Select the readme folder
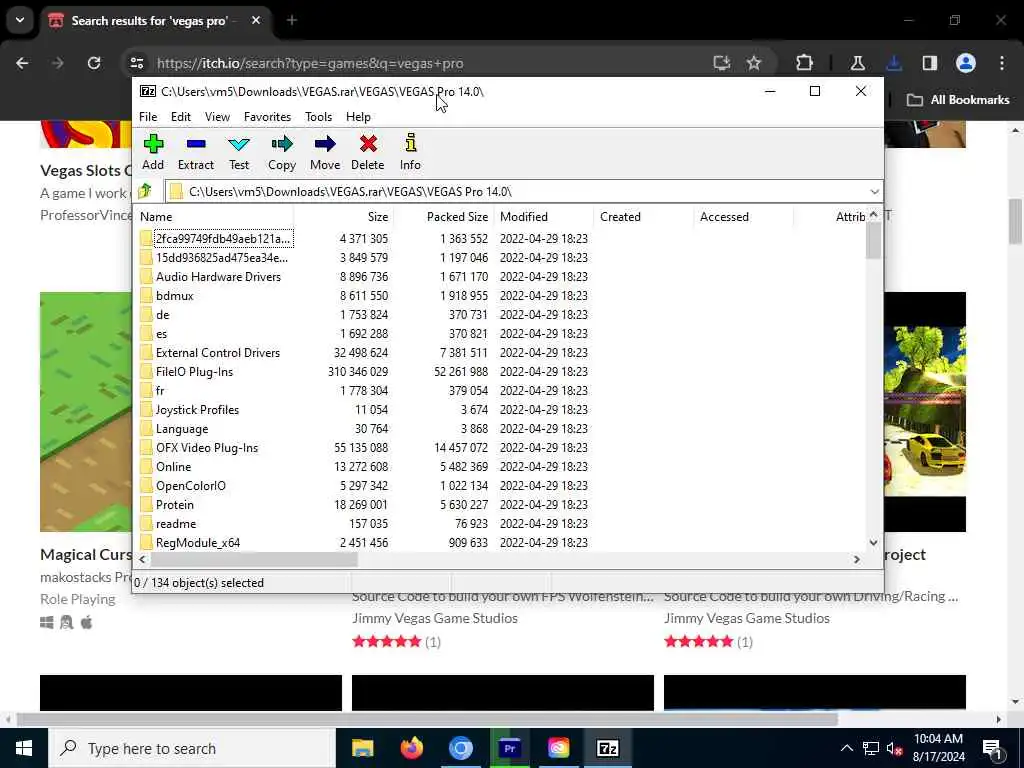Image resolution: width=1024 pixels, height=768 pixels. click(x=176, y=524)
